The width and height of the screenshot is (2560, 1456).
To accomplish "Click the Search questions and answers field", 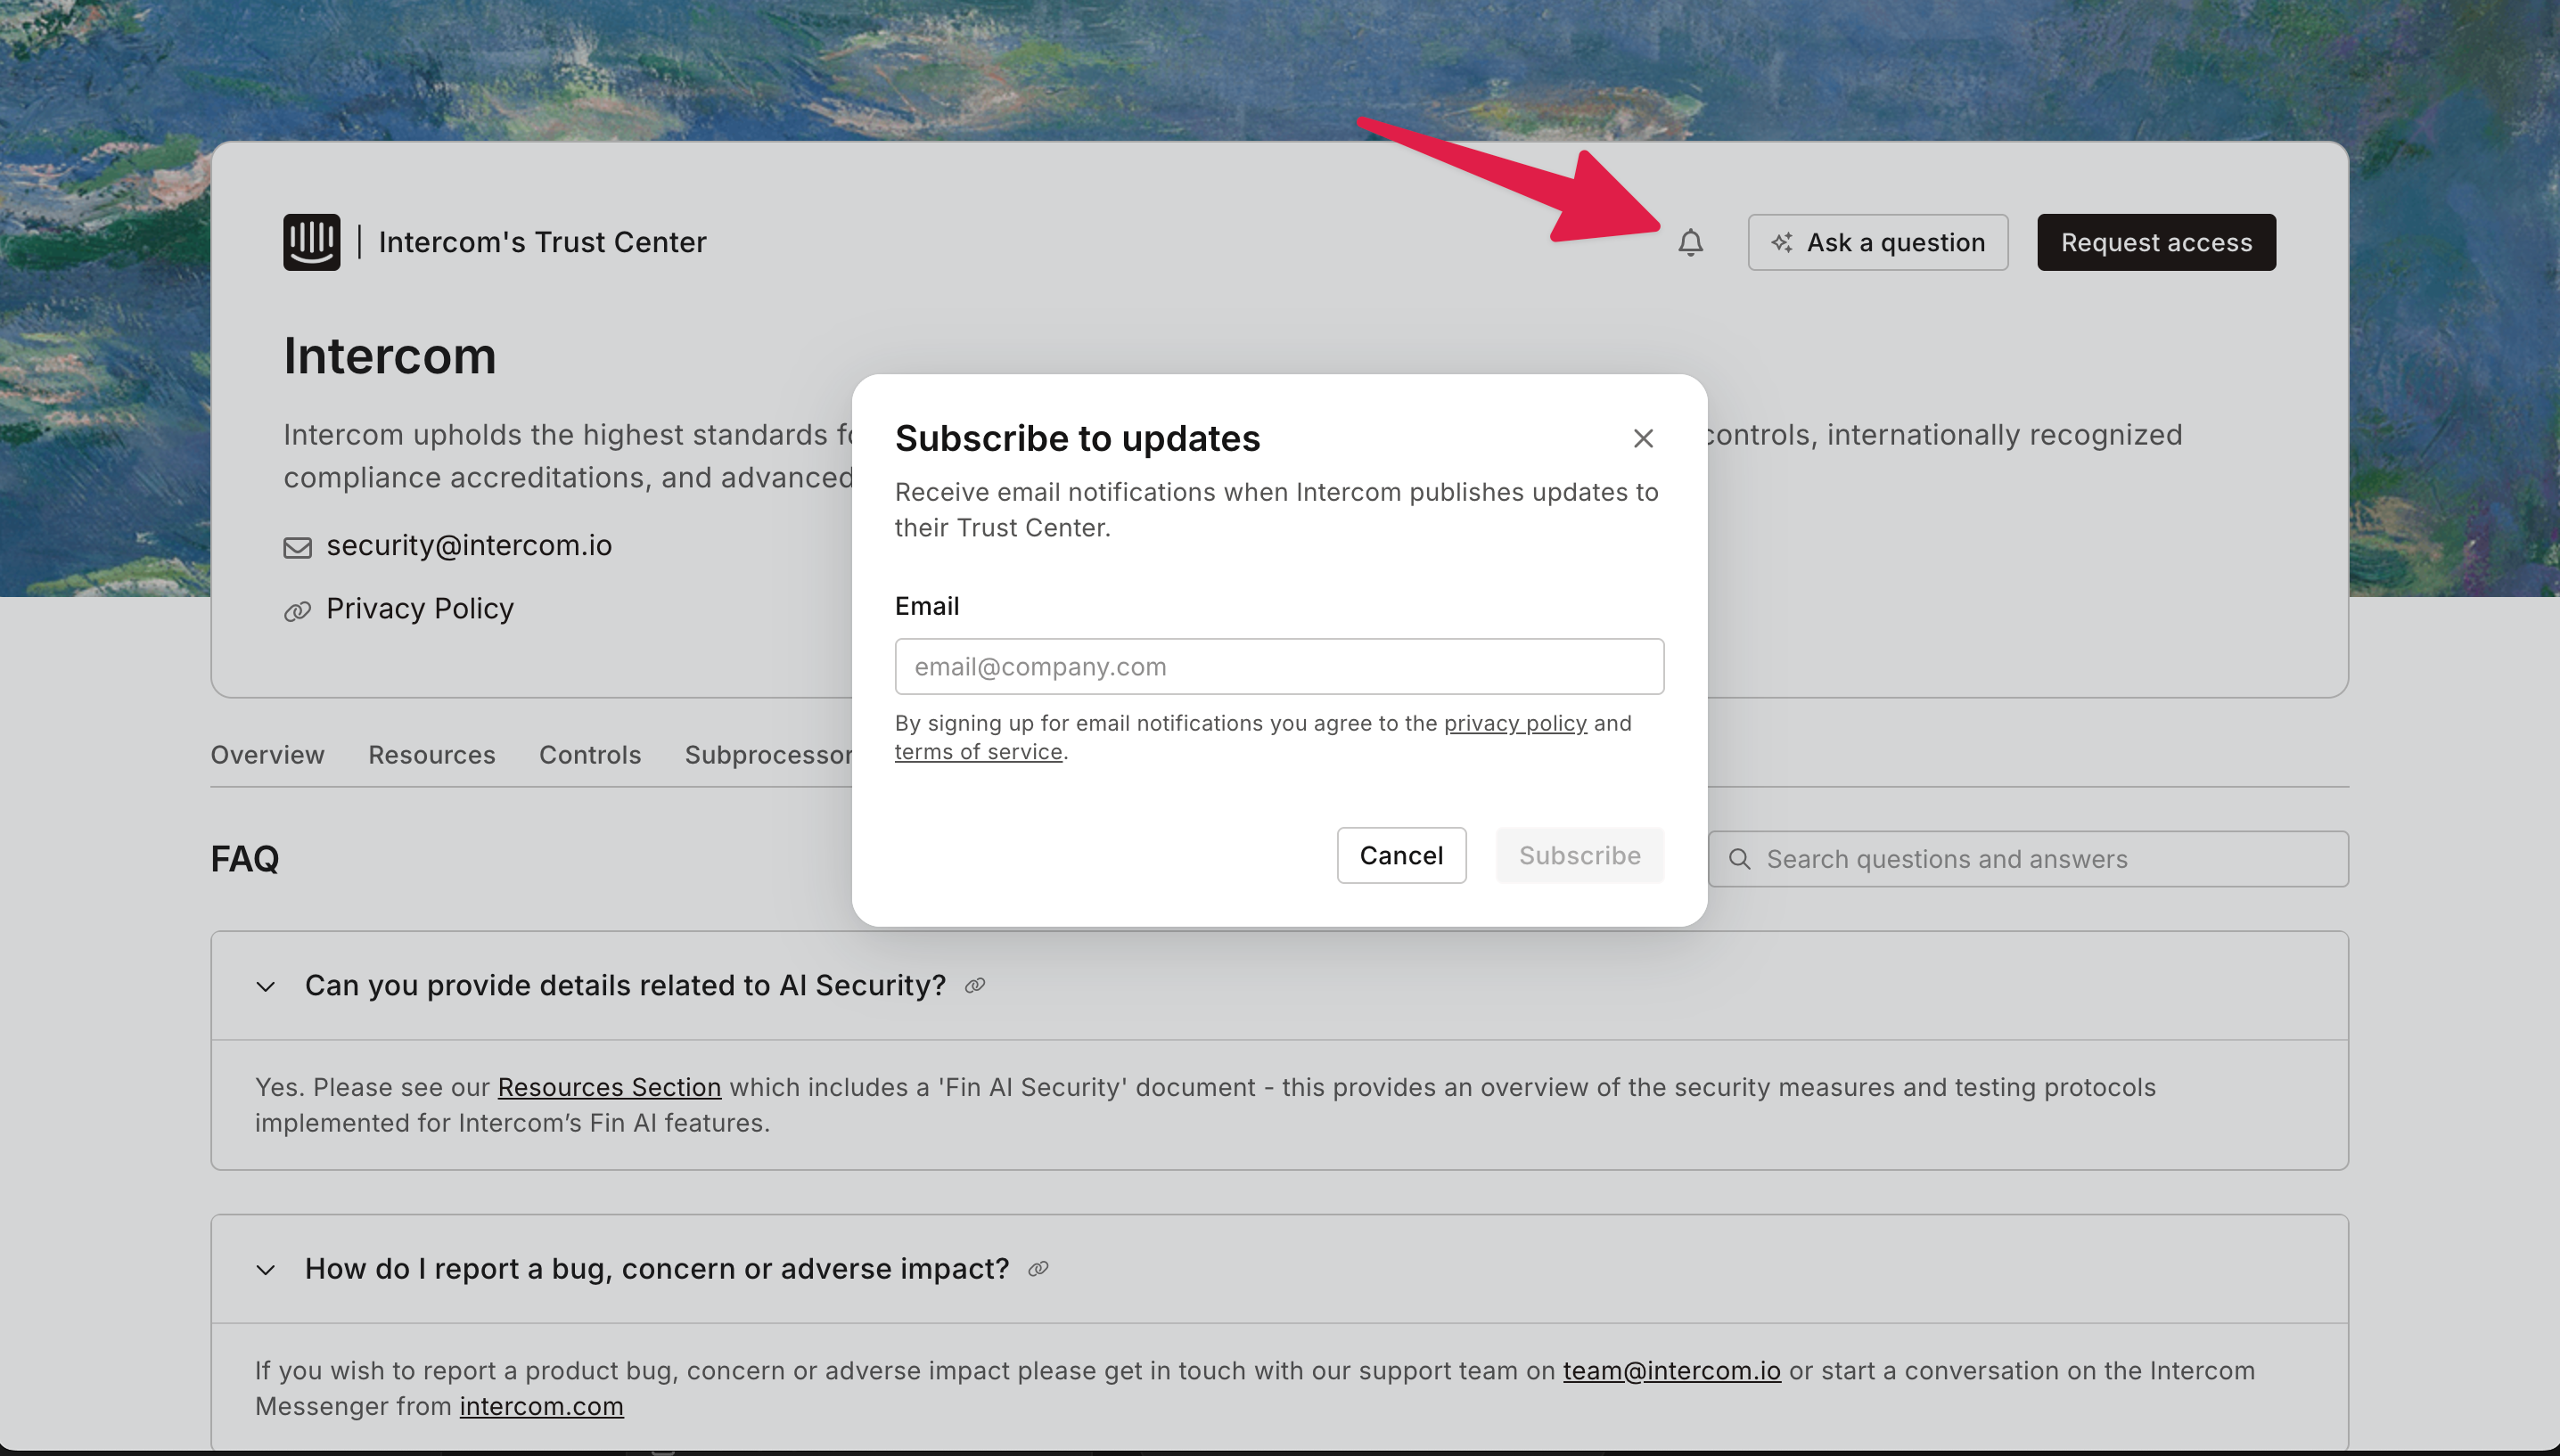I will tap(2028, 859).
